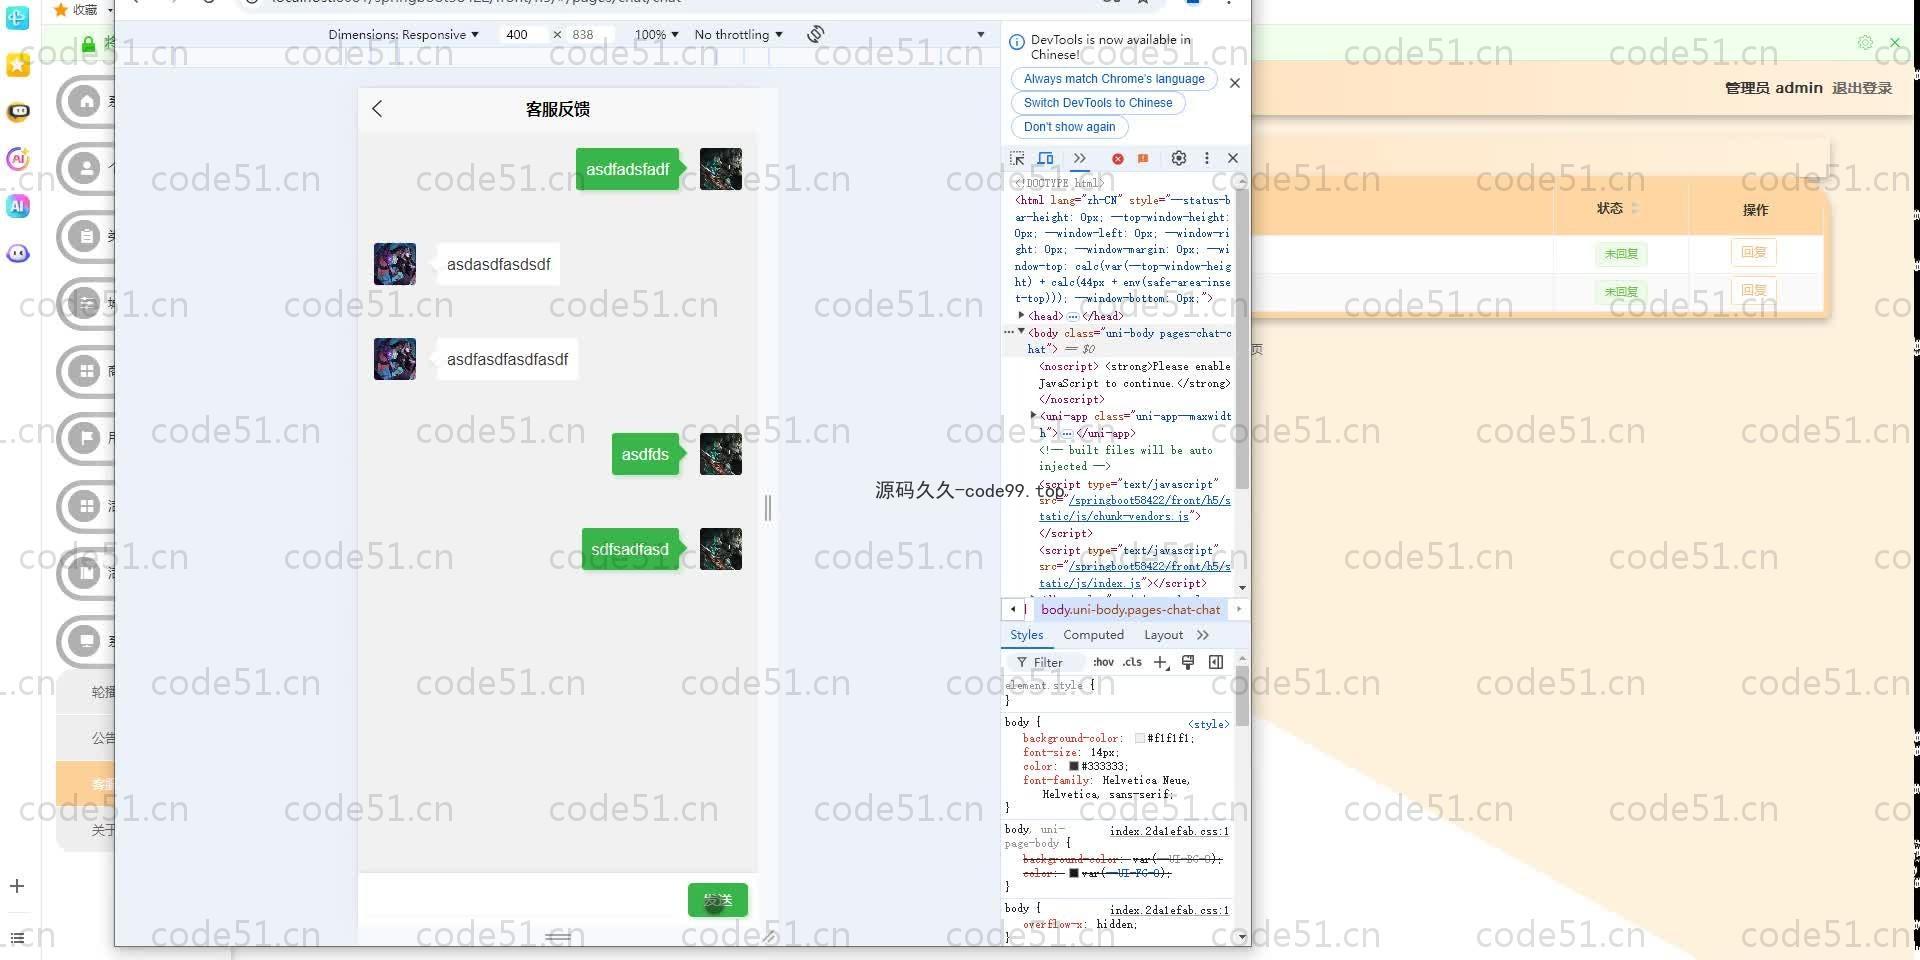Click 'Don't show again' button
Screen dimensions: 1920x960
pyautogui.click(x=1069, y=127)
